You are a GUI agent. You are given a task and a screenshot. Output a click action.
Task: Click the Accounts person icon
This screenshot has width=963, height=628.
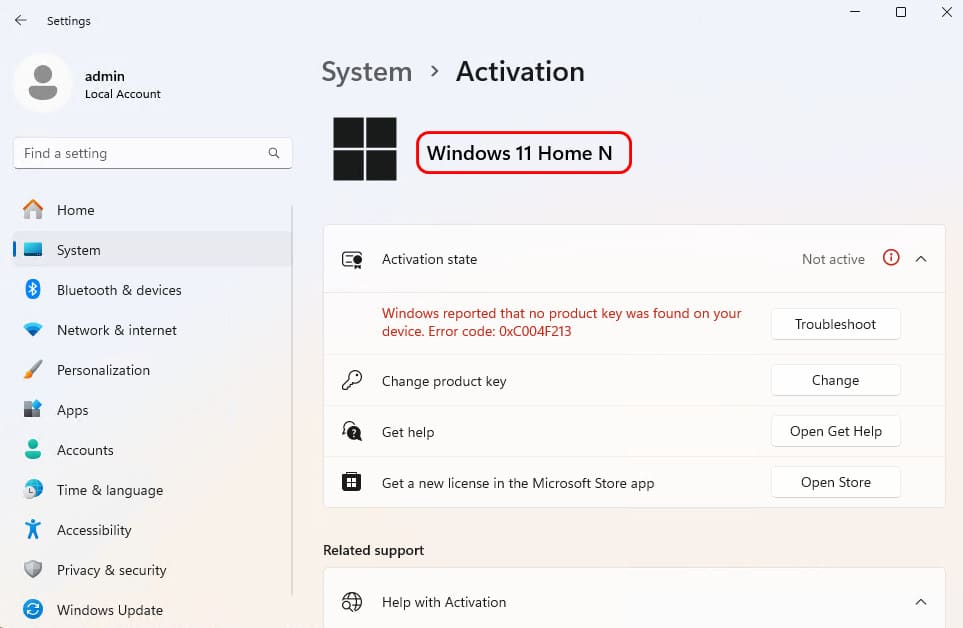click(33, 449)
